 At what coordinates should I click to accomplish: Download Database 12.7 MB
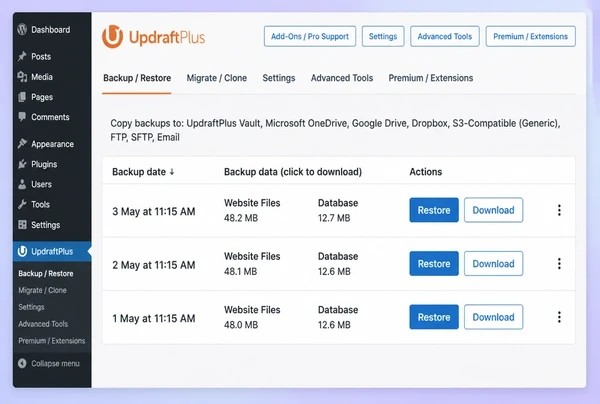[338, 210]
